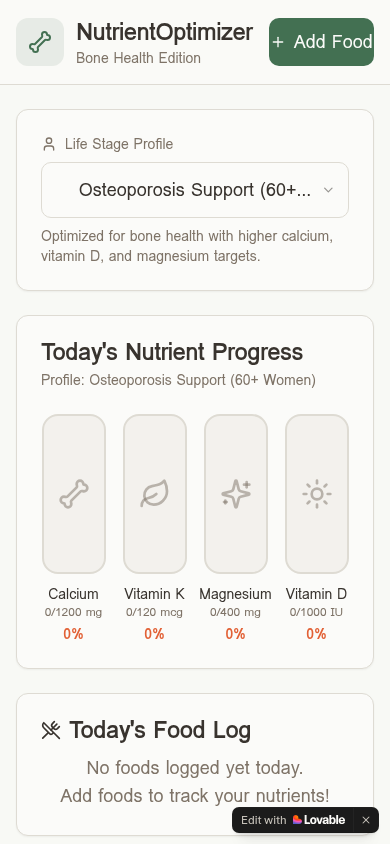The height and width of the screenshot is (844, 390).
Task: Click the Today's Nutrient Progress heading
Action: (172, 352)
